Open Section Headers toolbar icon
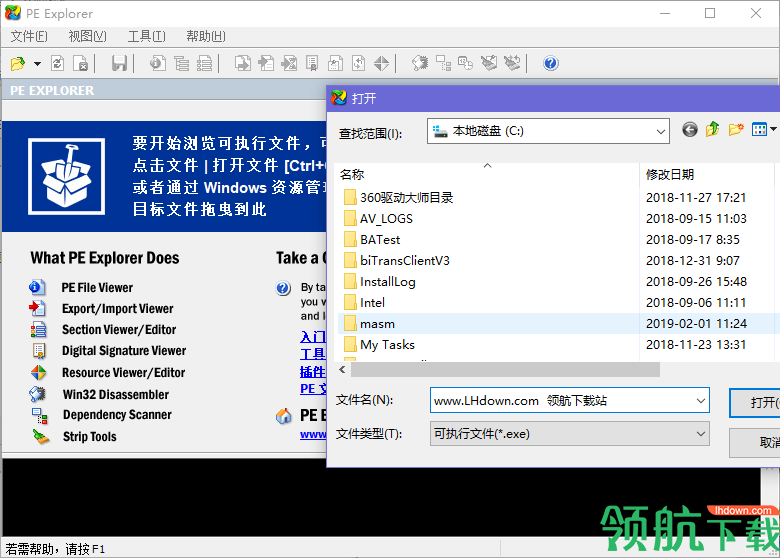The height and width of the screenshot is (558, 780). tap(204, 63)
